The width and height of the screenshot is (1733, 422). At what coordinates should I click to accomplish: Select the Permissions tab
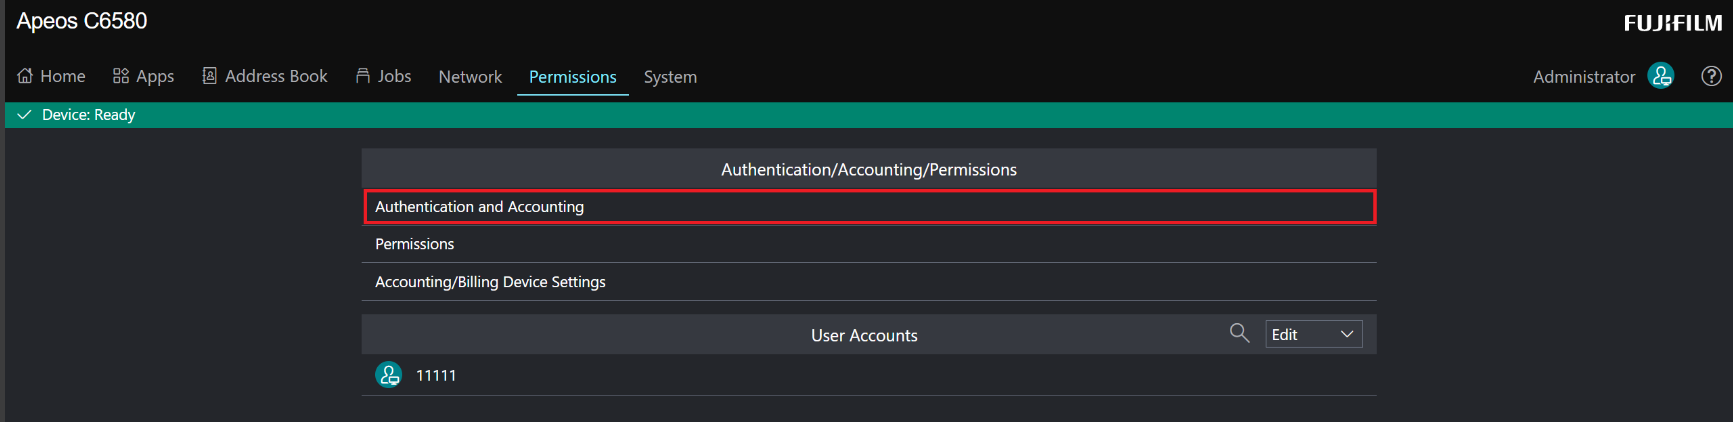572,77
